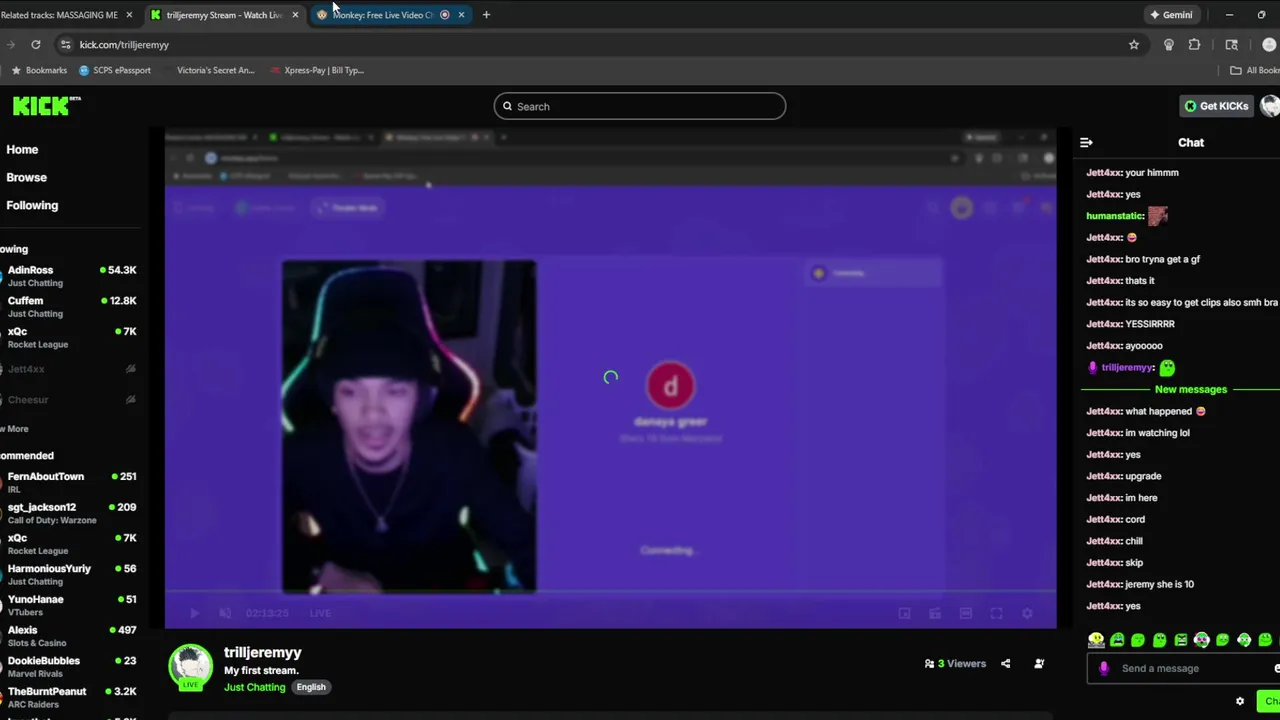The image size is (1280, 720).
Task: Open Chrome extensions puzzle icon
Action: click(1194, 44)
